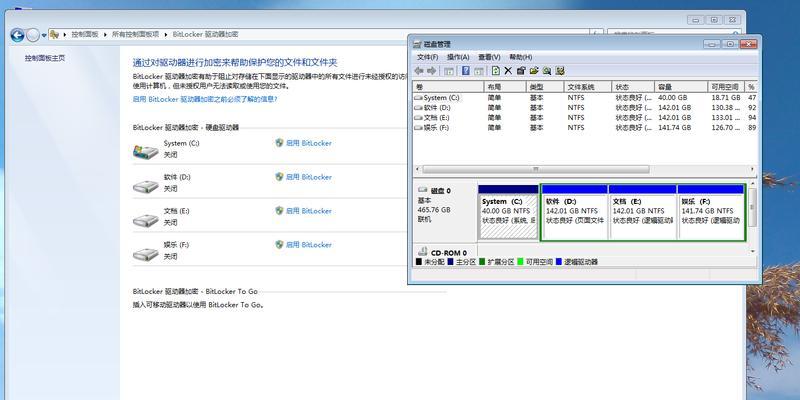Image resolution: width=800 pixels, height=400 pixels.
Task: Turn on BitLocker for 文档 (E:)
Action: [x=308, y=211]
